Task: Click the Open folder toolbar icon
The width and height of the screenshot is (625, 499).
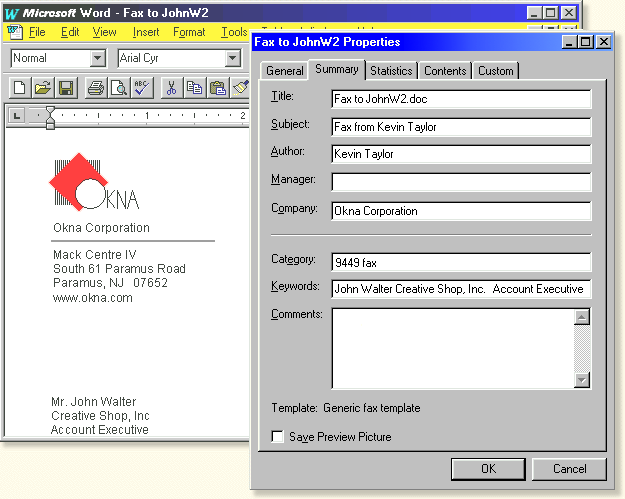Action: 43,88
